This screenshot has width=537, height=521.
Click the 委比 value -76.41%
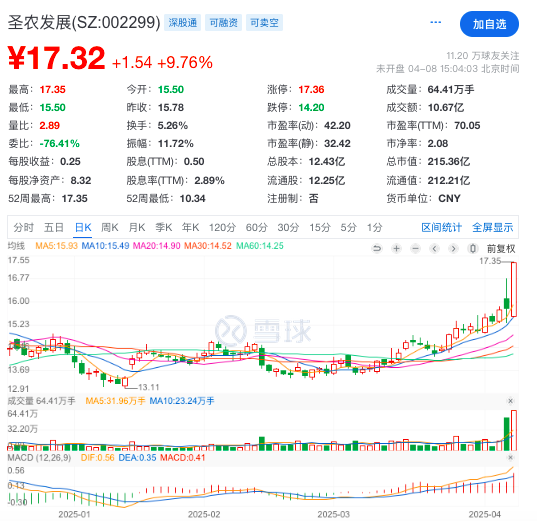click(x=59, y=143)
